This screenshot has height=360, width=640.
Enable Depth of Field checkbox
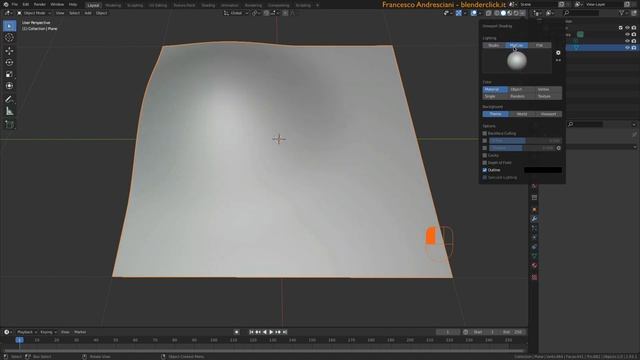tap(485, 163)
